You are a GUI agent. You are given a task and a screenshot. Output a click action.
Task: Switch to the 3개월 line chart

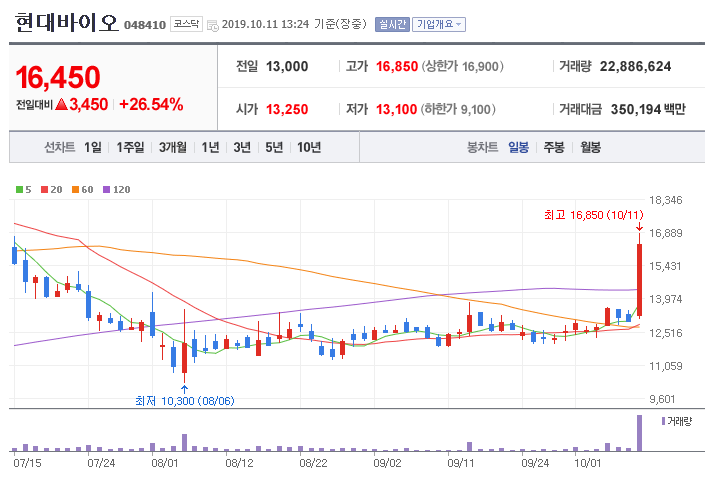[x=173, y=147]
